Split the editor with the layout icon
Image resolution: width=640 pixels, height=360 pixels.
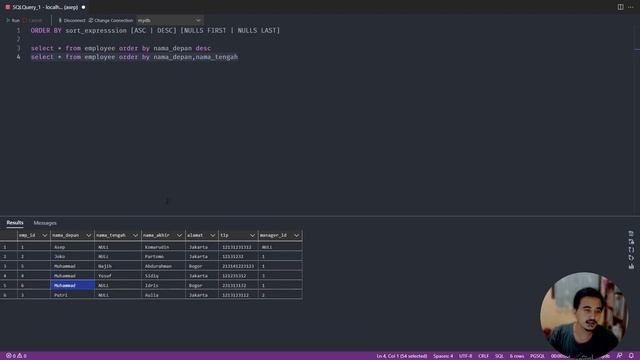(x=620, y=7)
